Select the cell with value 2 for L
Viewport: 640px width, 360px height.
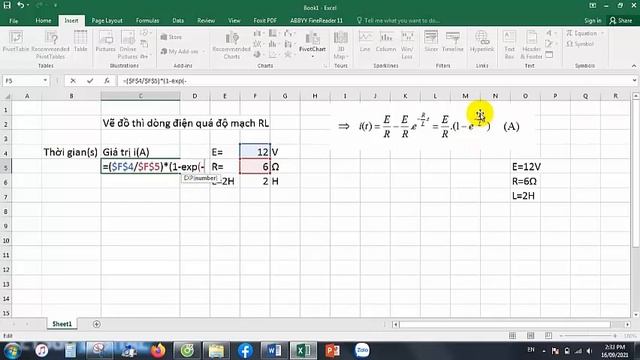255,181
